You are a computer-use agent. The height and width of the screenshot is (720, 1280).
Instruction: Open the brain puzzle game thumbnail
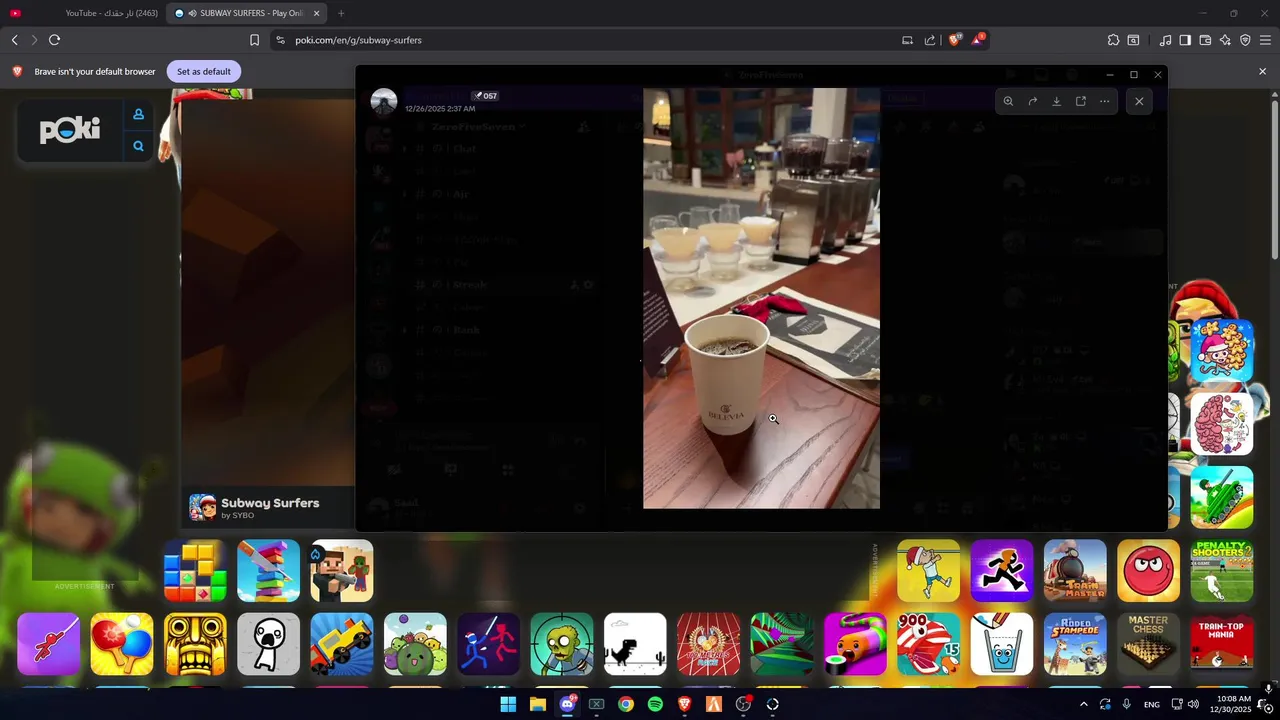click(1222, 424)
